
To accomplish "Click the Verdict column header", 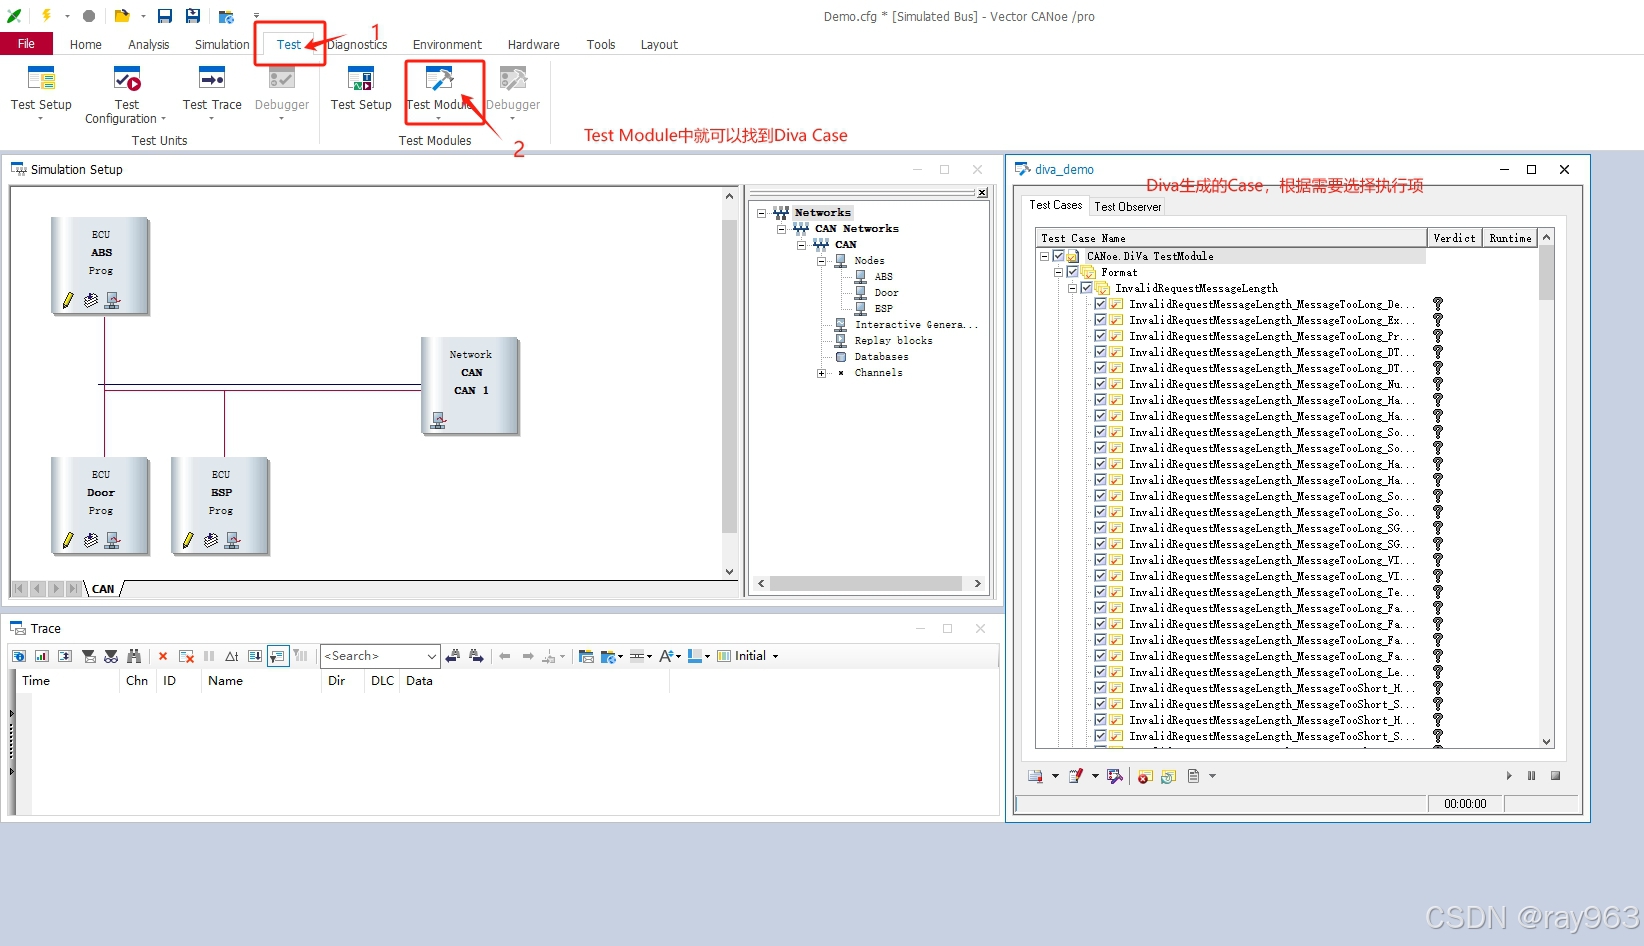I will coord(1454,238).
